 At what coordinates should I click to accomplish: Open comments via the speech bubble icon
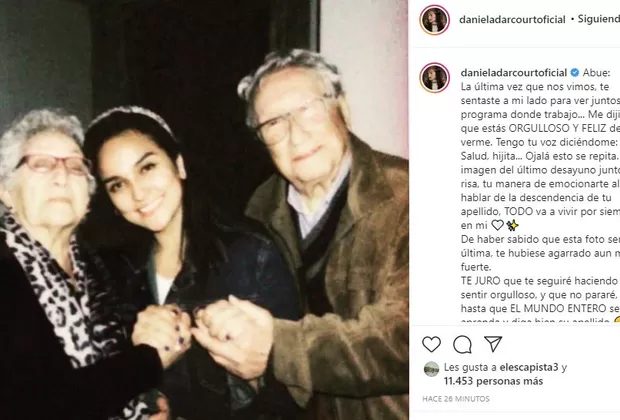(462, 344)
